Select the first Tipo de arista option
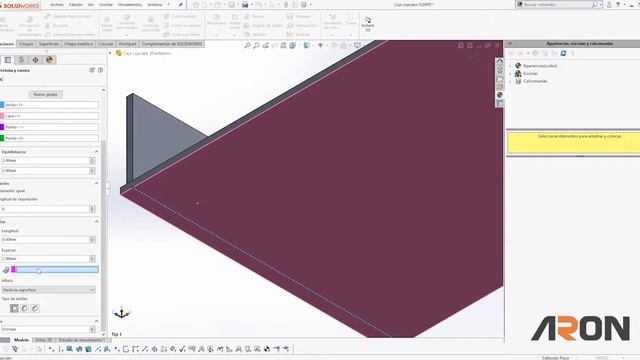The height and width of the screenshot is (360, 640). pos(14,308)
